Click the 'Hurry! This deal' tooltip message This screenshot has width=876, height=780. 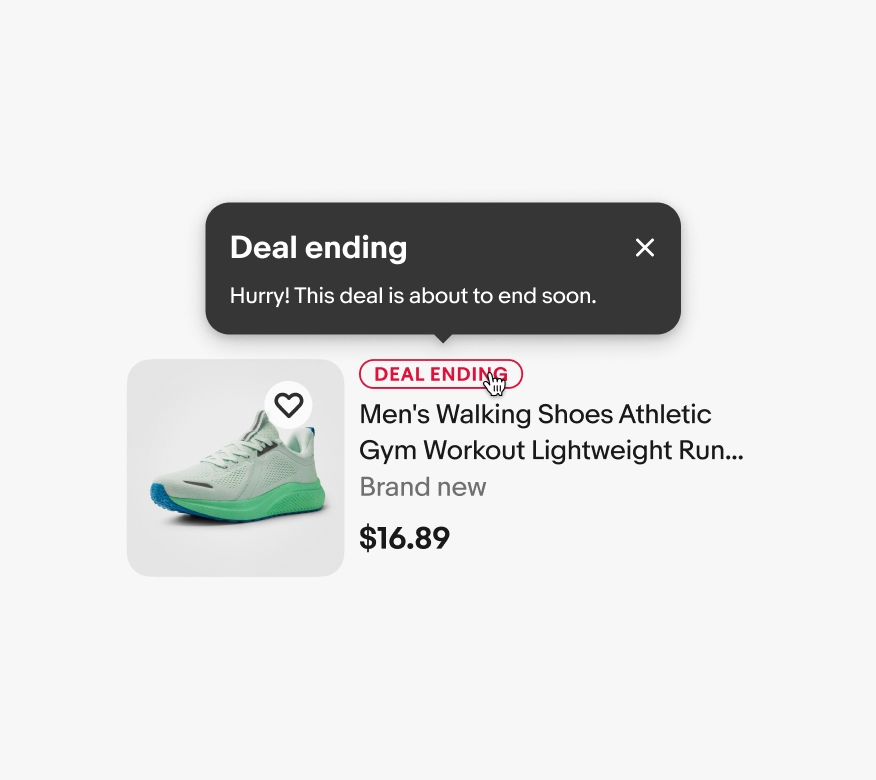tap(412, 296)
